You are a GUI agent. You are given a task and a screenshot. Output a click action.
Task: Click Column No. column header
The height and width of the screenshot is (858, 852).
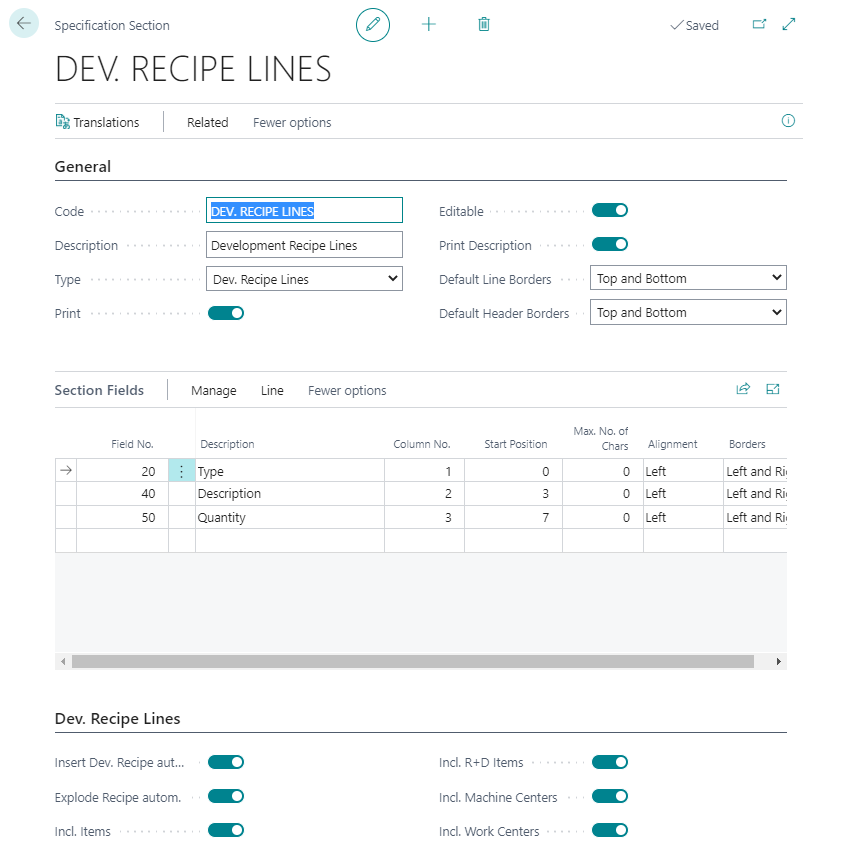click(x=422, y=444)
